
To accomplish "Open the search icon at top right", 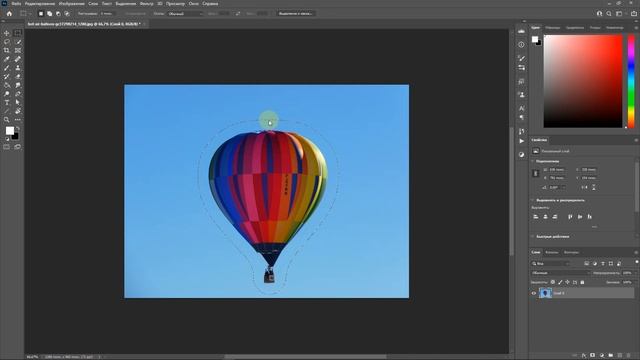I will pos(609,13).
